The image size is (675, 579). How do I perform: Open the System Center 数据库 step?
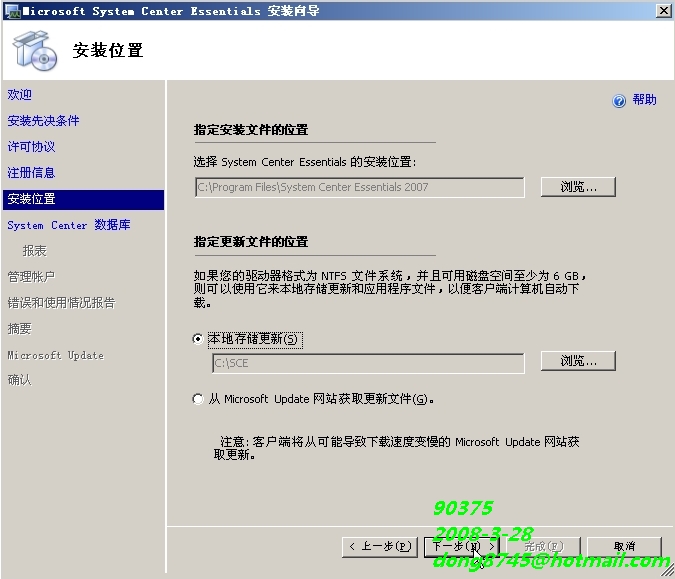69,225
